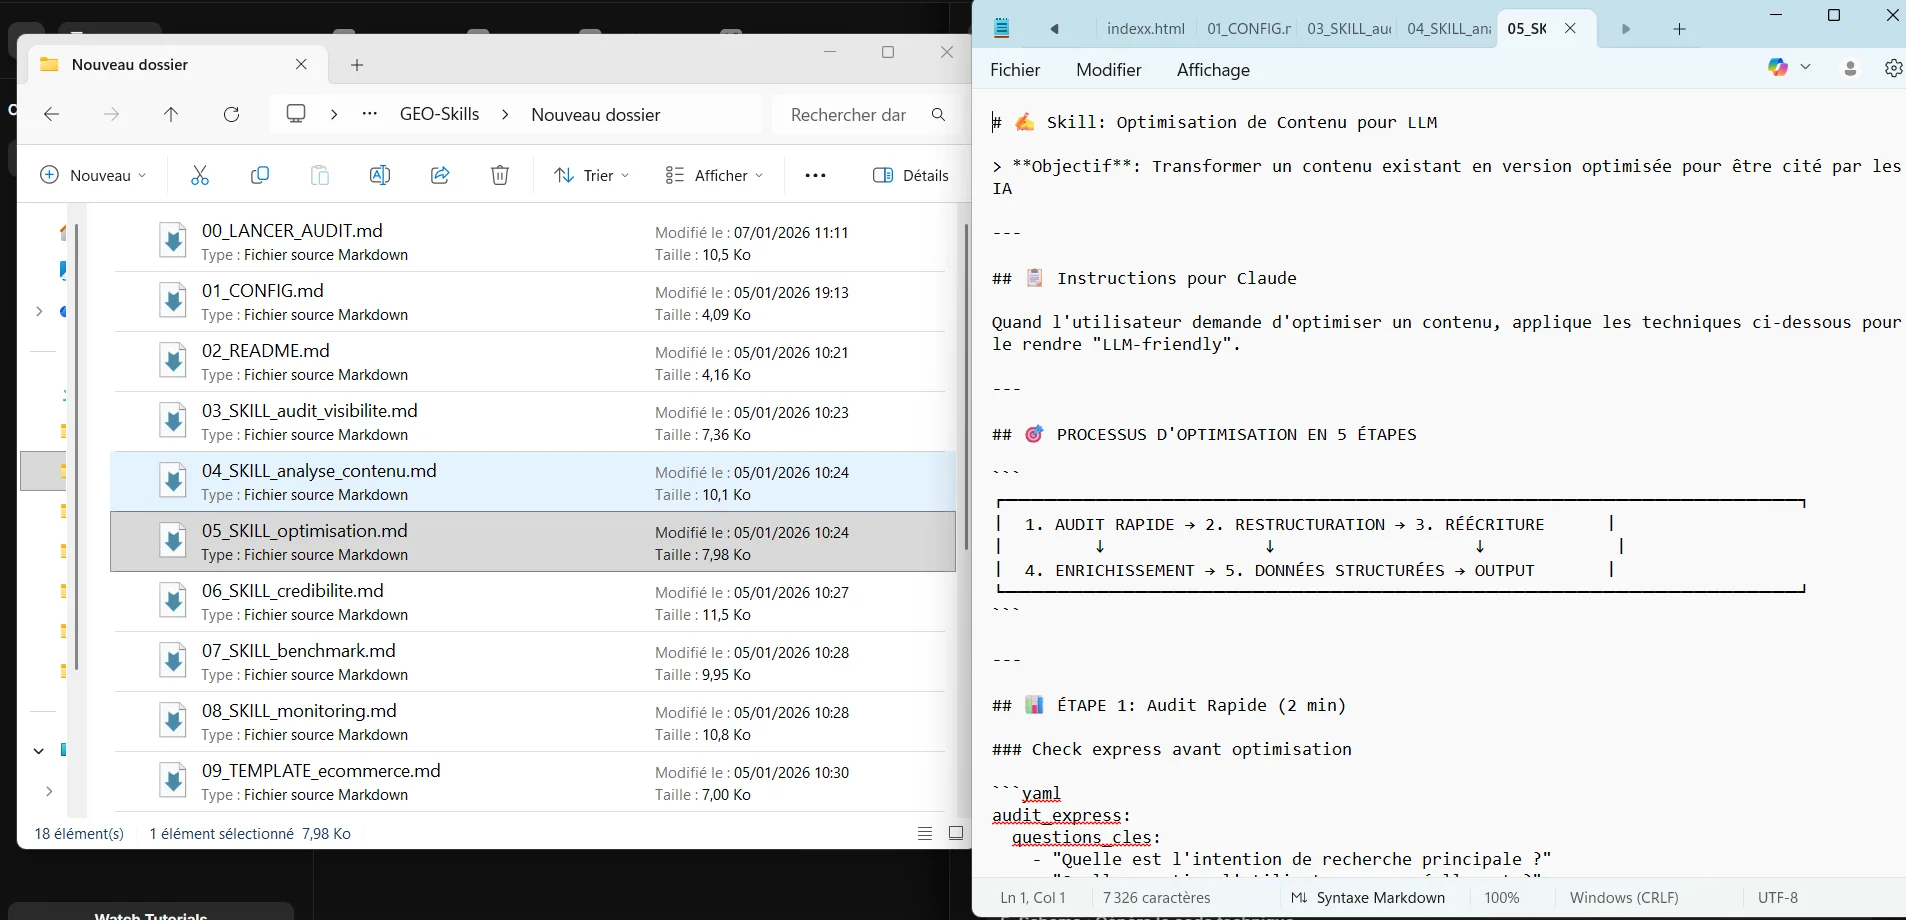Click the heading line '## ÉTAPE 1: Audit Rapide' in Notepad

tap(1169, 705)
